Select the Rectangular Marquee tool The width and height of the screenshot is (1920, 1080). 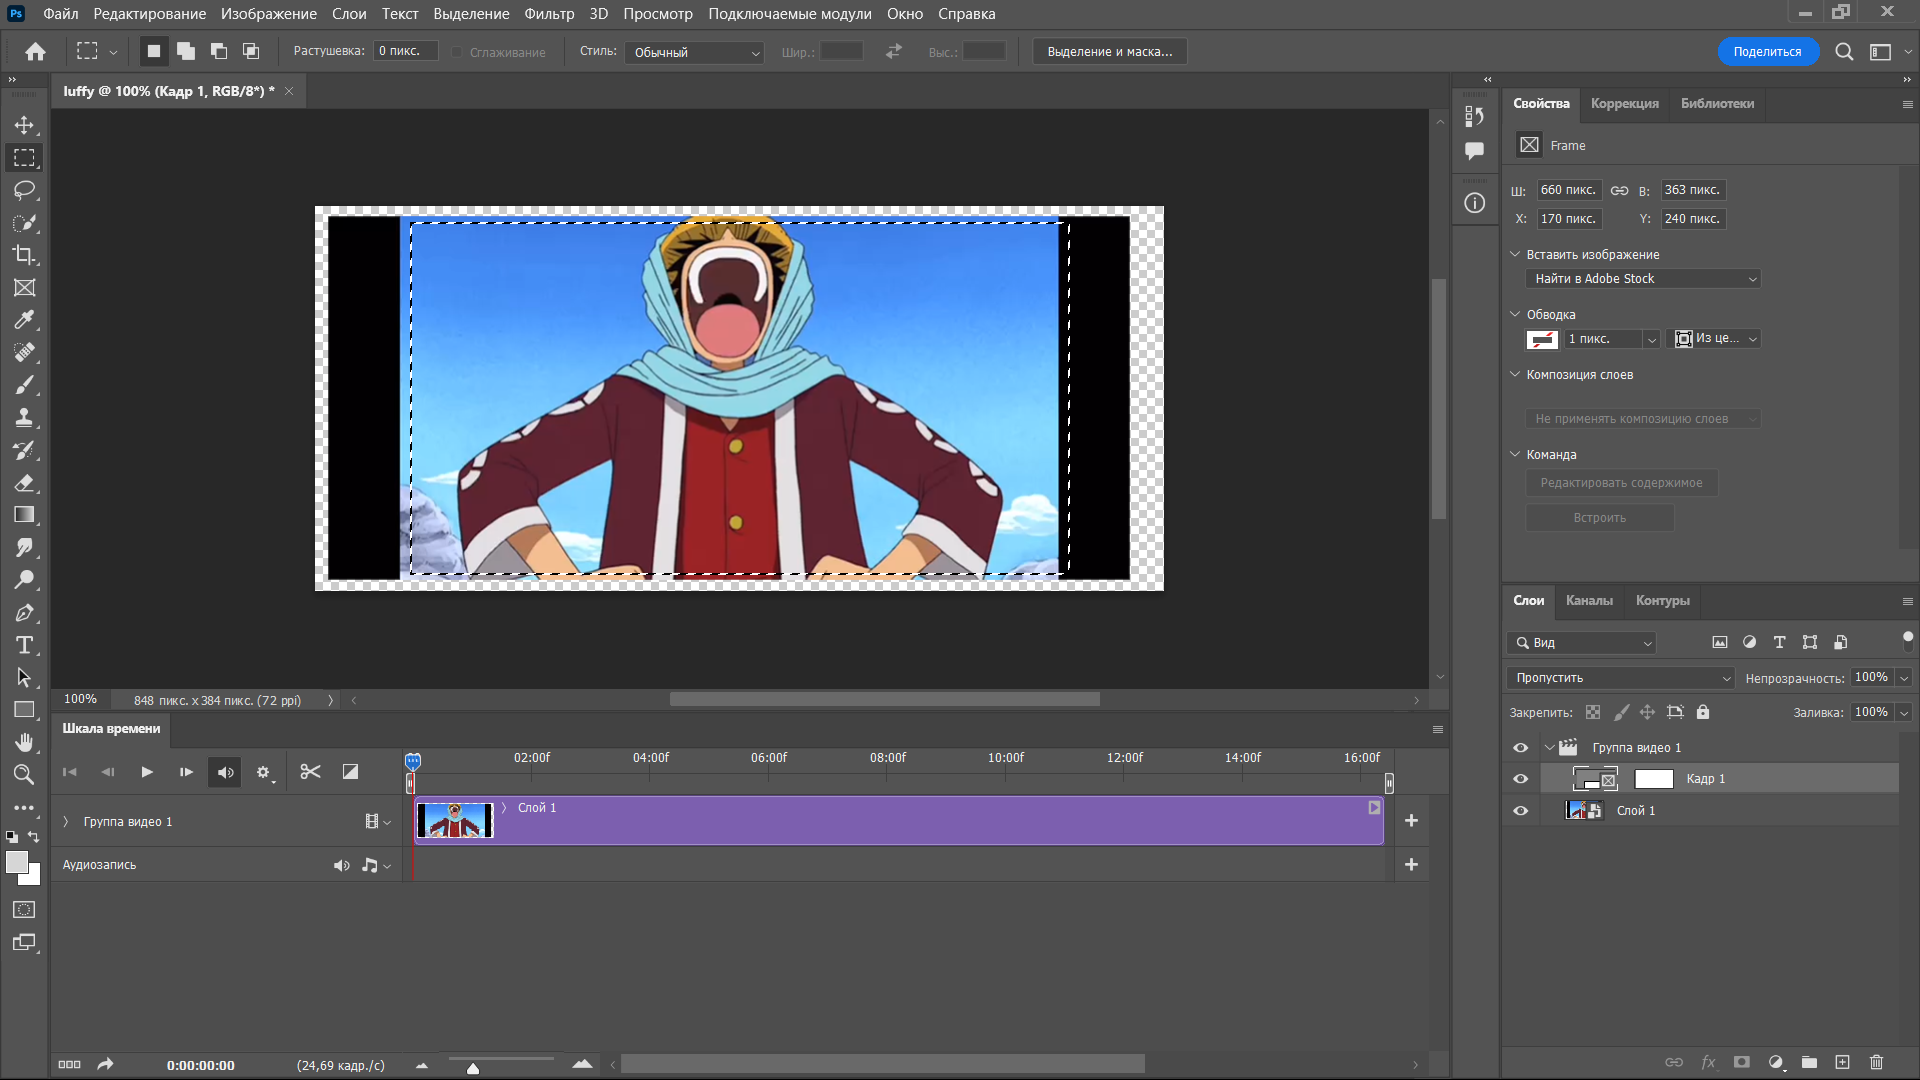point(24,157)
